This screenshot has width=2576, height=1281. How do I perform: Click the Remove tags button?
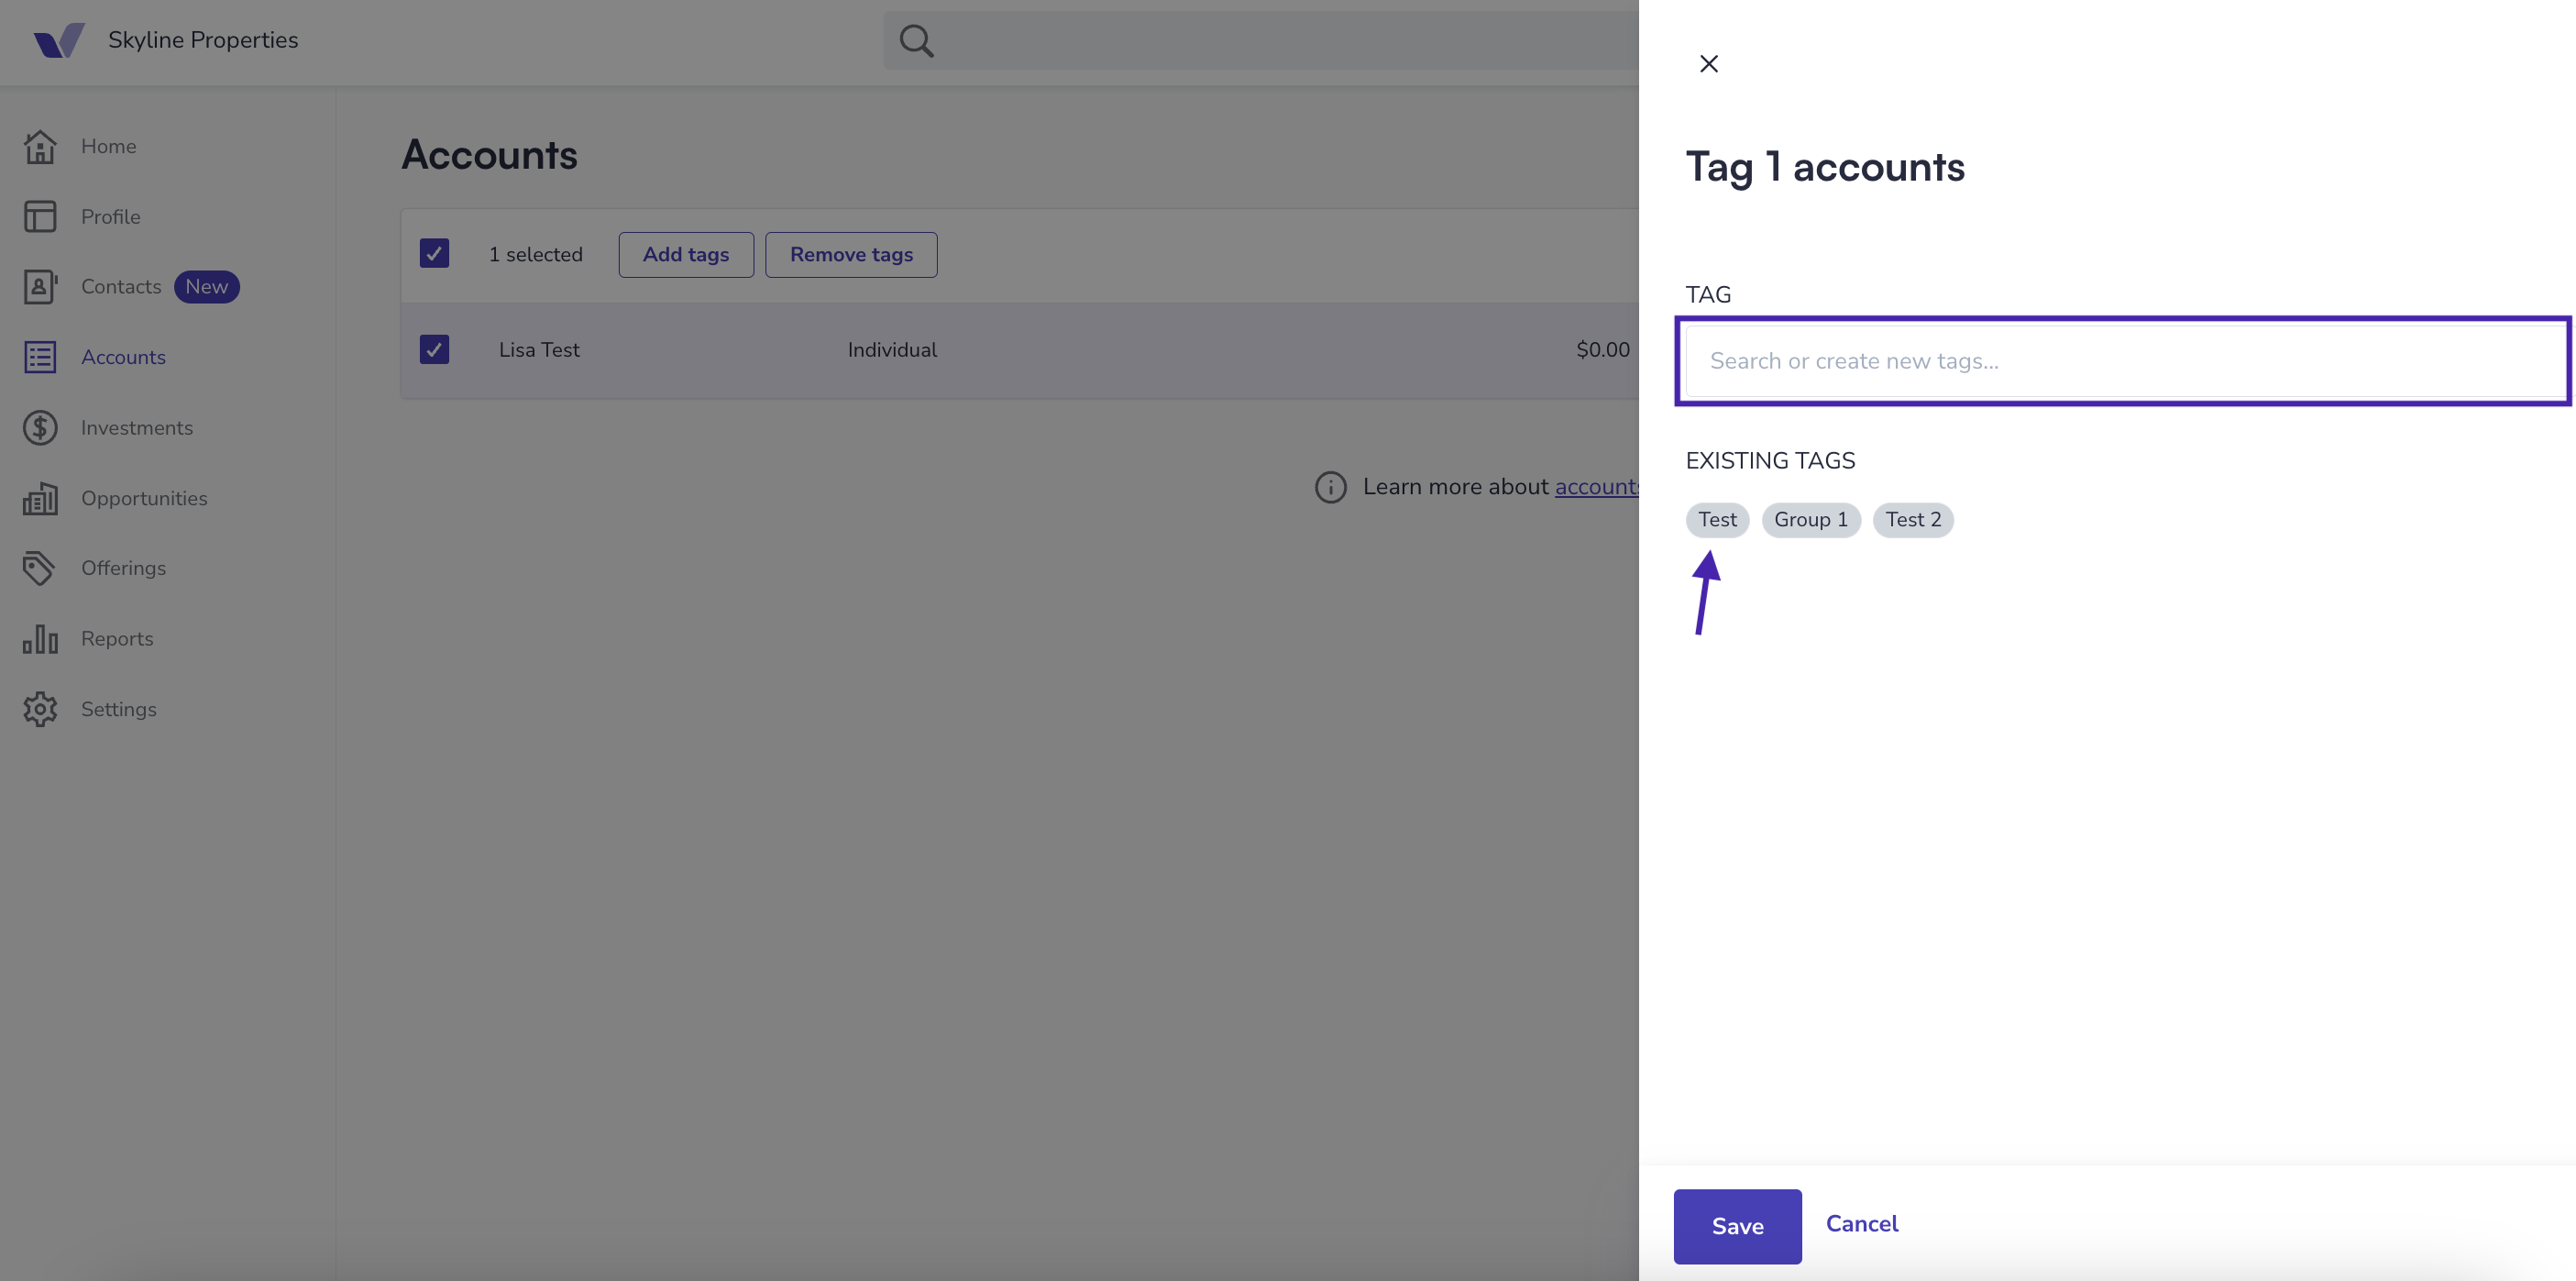(851, 255)
